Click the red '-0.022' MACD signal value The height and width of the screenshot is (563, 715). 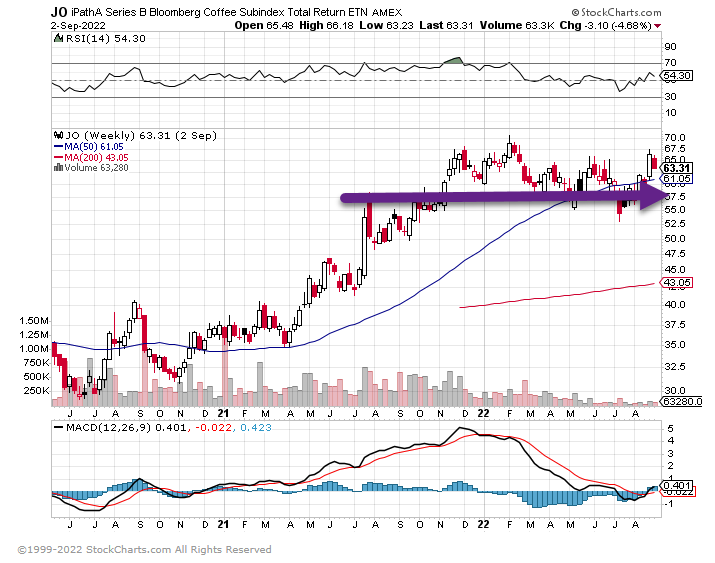(213, 428)
